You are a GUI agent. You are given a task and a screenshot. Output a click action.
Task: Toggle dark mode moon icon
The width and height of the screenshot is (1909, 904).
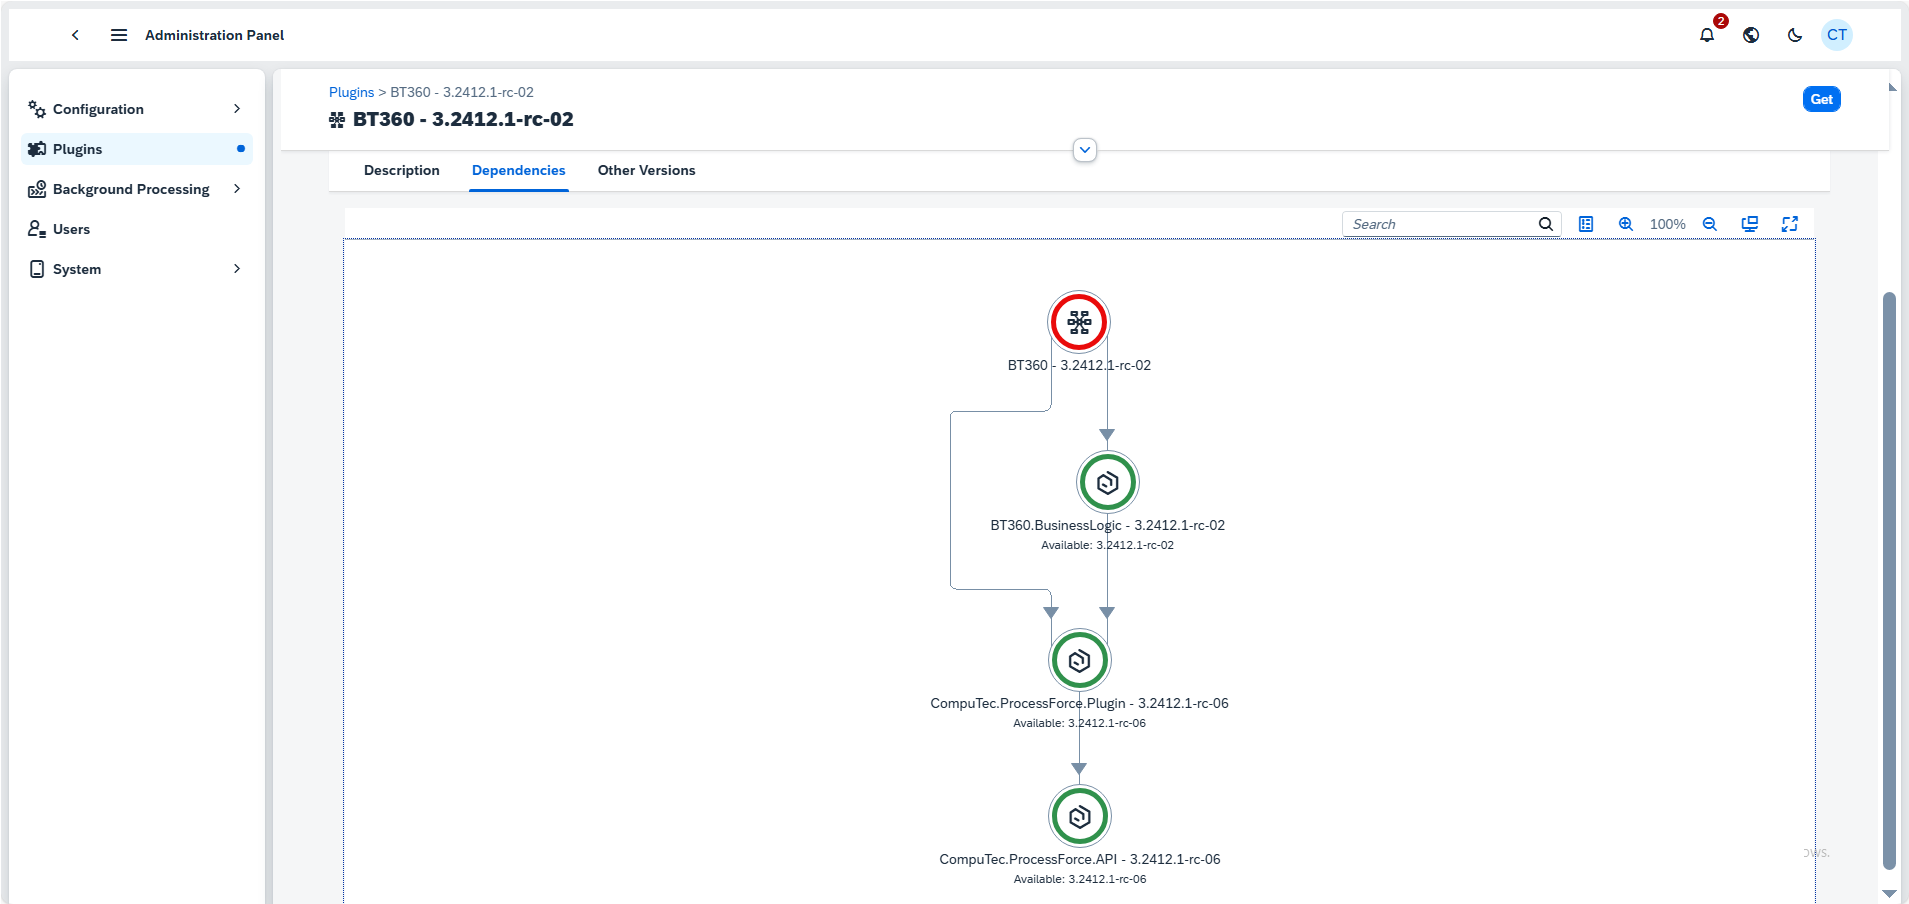[1795, 35]
